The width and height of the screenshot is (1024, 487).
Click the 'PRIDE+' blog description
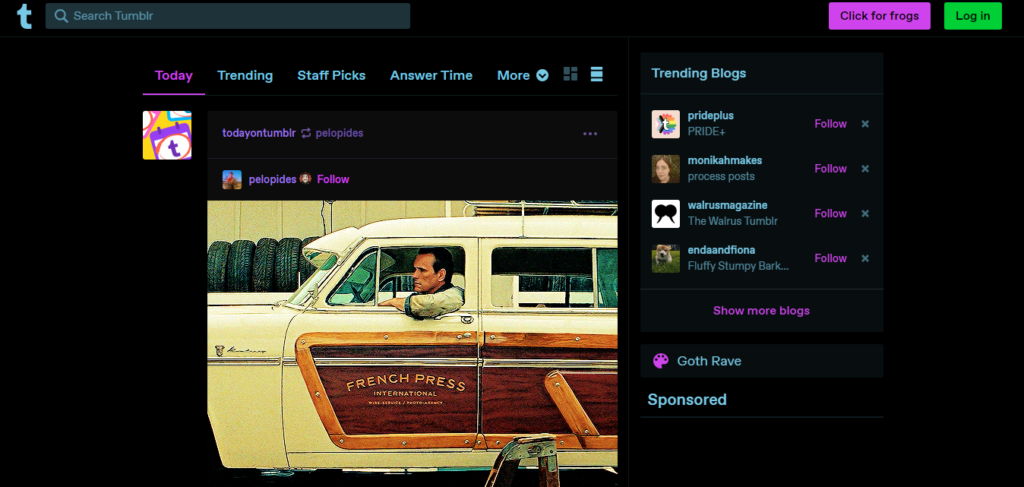(707, 132)
